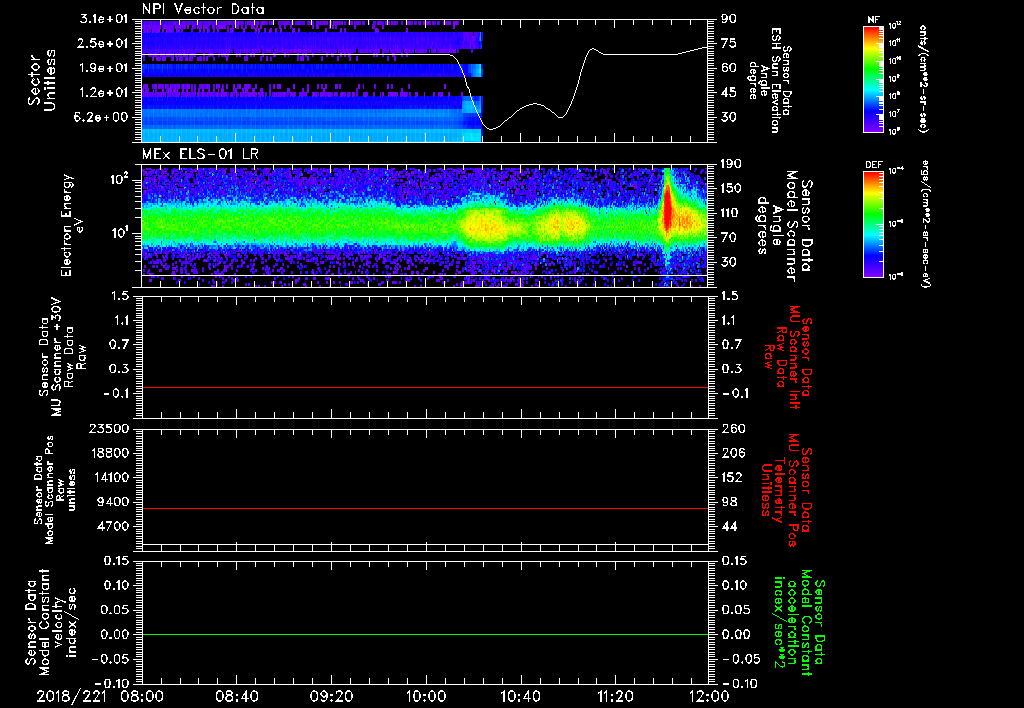Screen dimensions: 1024x708
Task: Click the 75 degree Sun elevation tick
Action: point(729,43)
